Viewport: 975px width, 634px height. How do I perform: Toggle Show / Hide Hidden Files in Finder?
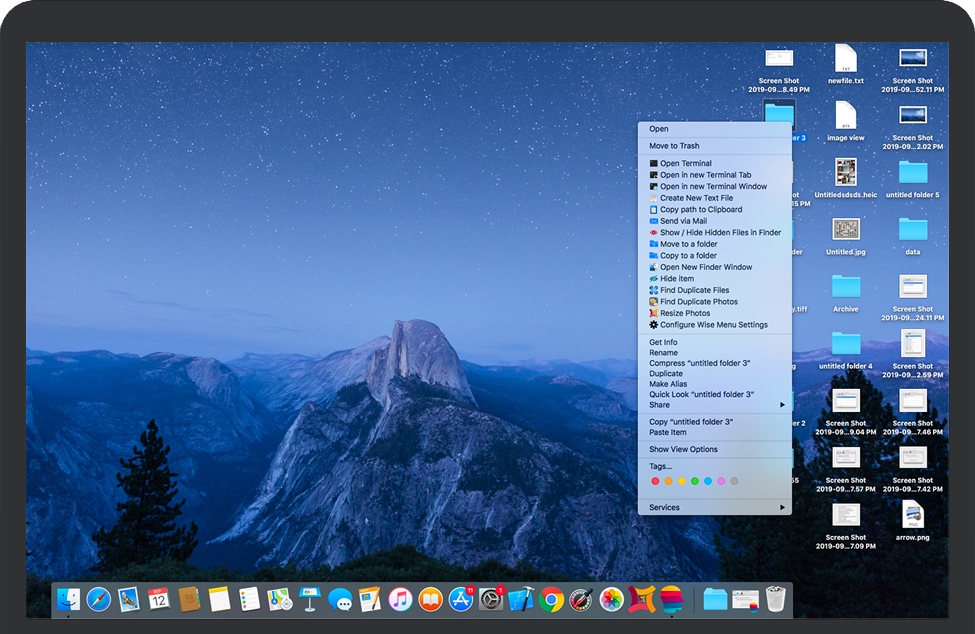[x=719, y=233]
